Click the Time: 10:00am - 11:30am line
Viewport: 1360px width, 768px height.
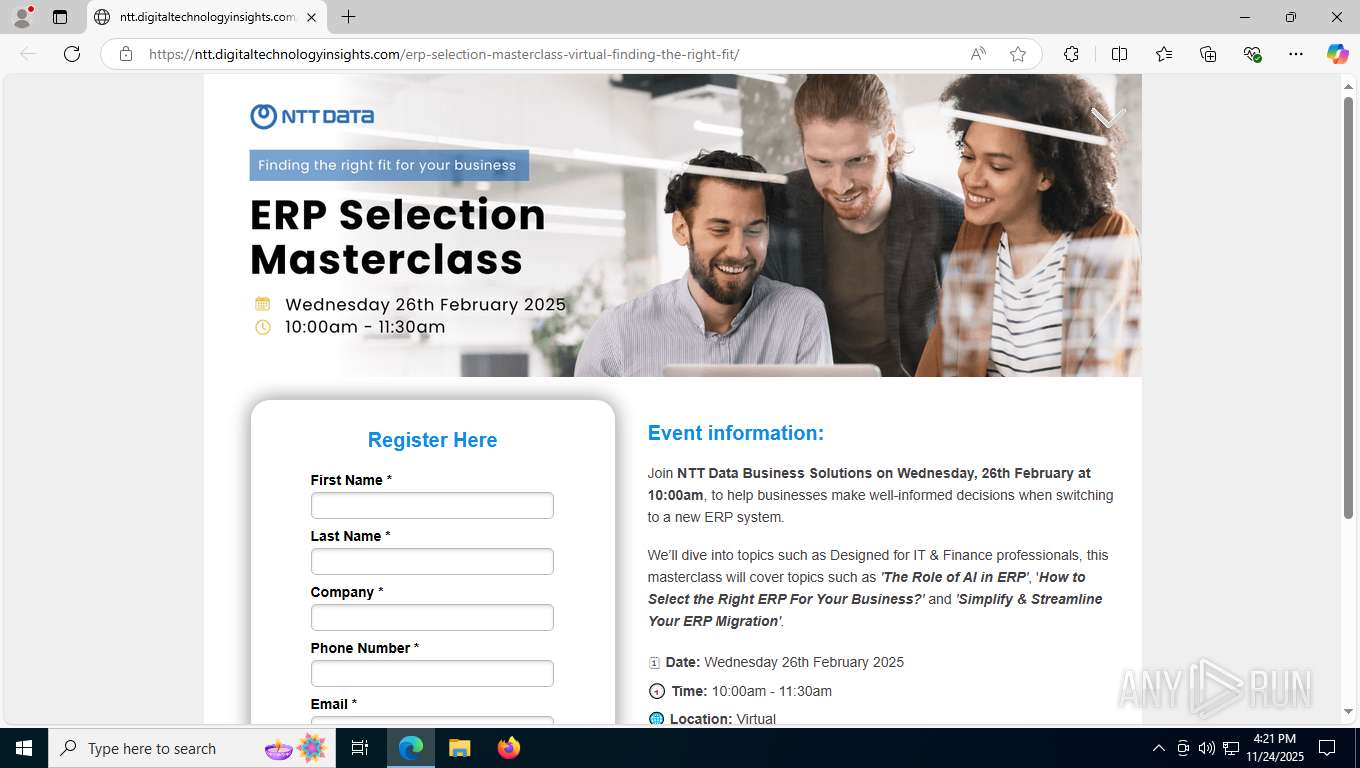[x=740, y=691]
